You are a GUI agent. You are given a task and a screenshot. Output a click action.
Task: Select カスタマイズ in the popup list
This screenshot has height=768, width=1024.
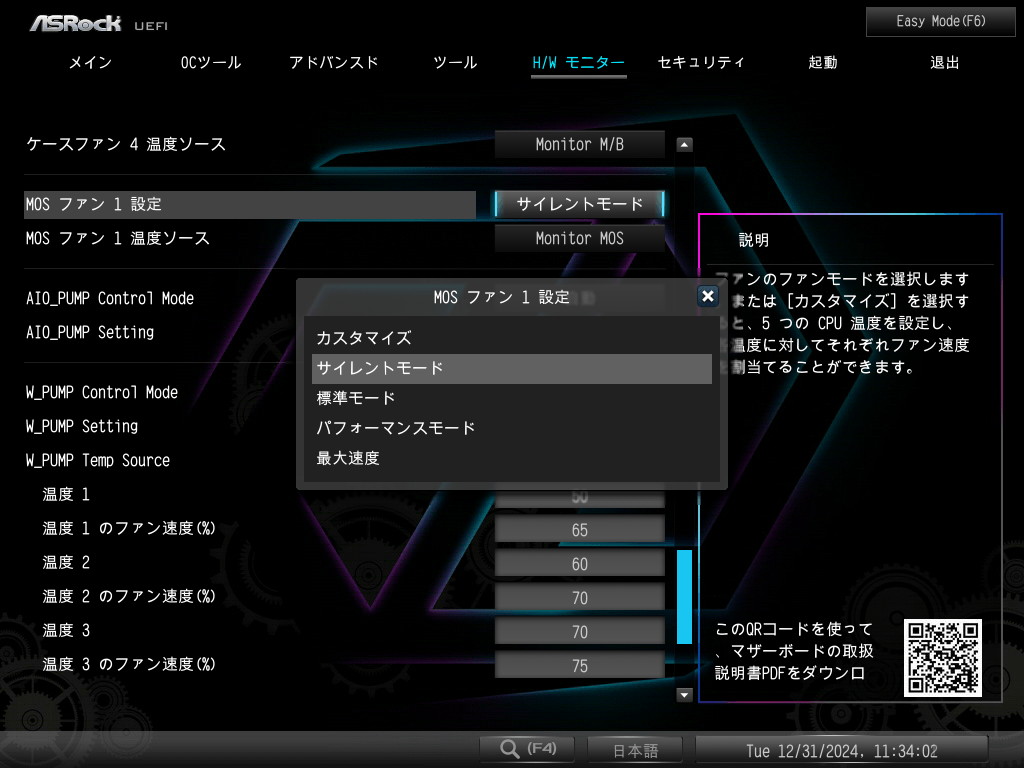coord(511,338)
